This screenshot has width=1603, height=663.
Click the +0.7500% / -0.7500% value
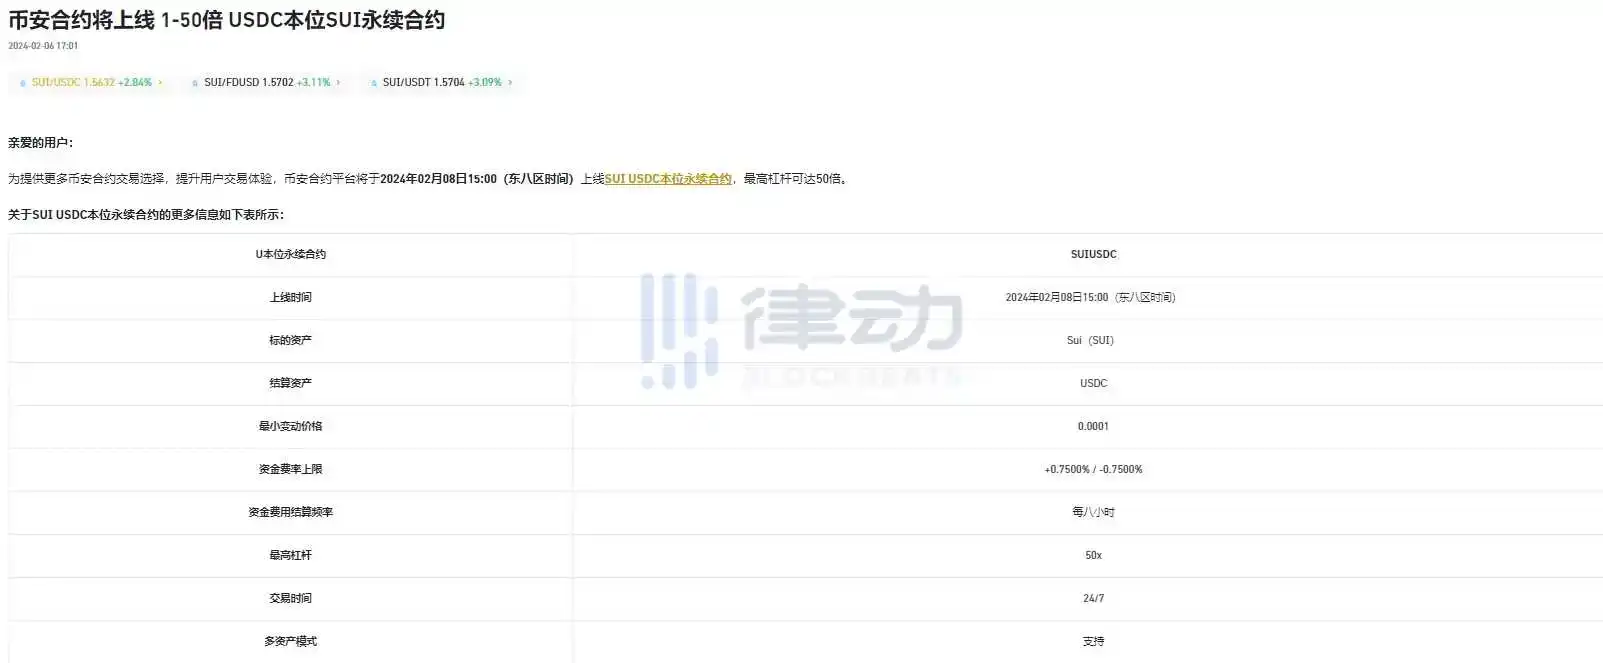point(1093,470)
